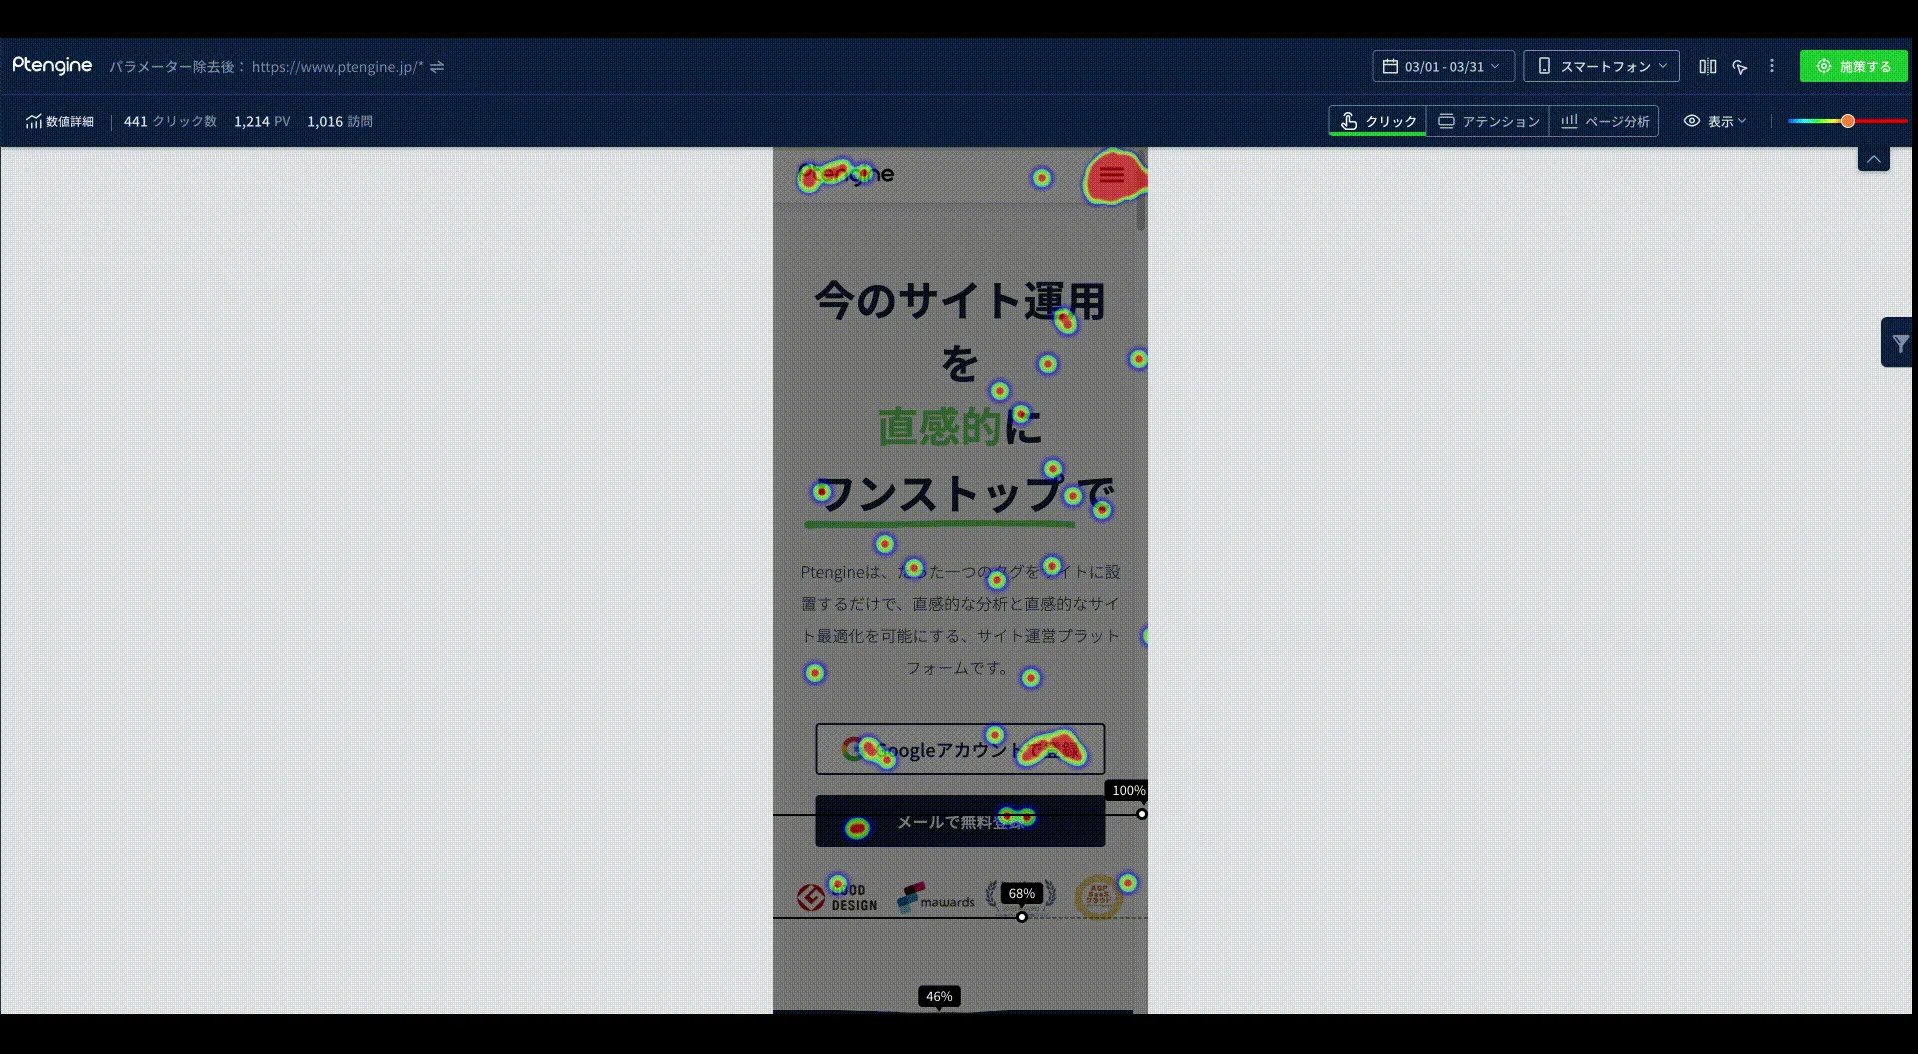Expand the 表示 display options dropdown
1918x1054 pixels.
pyautogui.click(x=1715, y=121)
